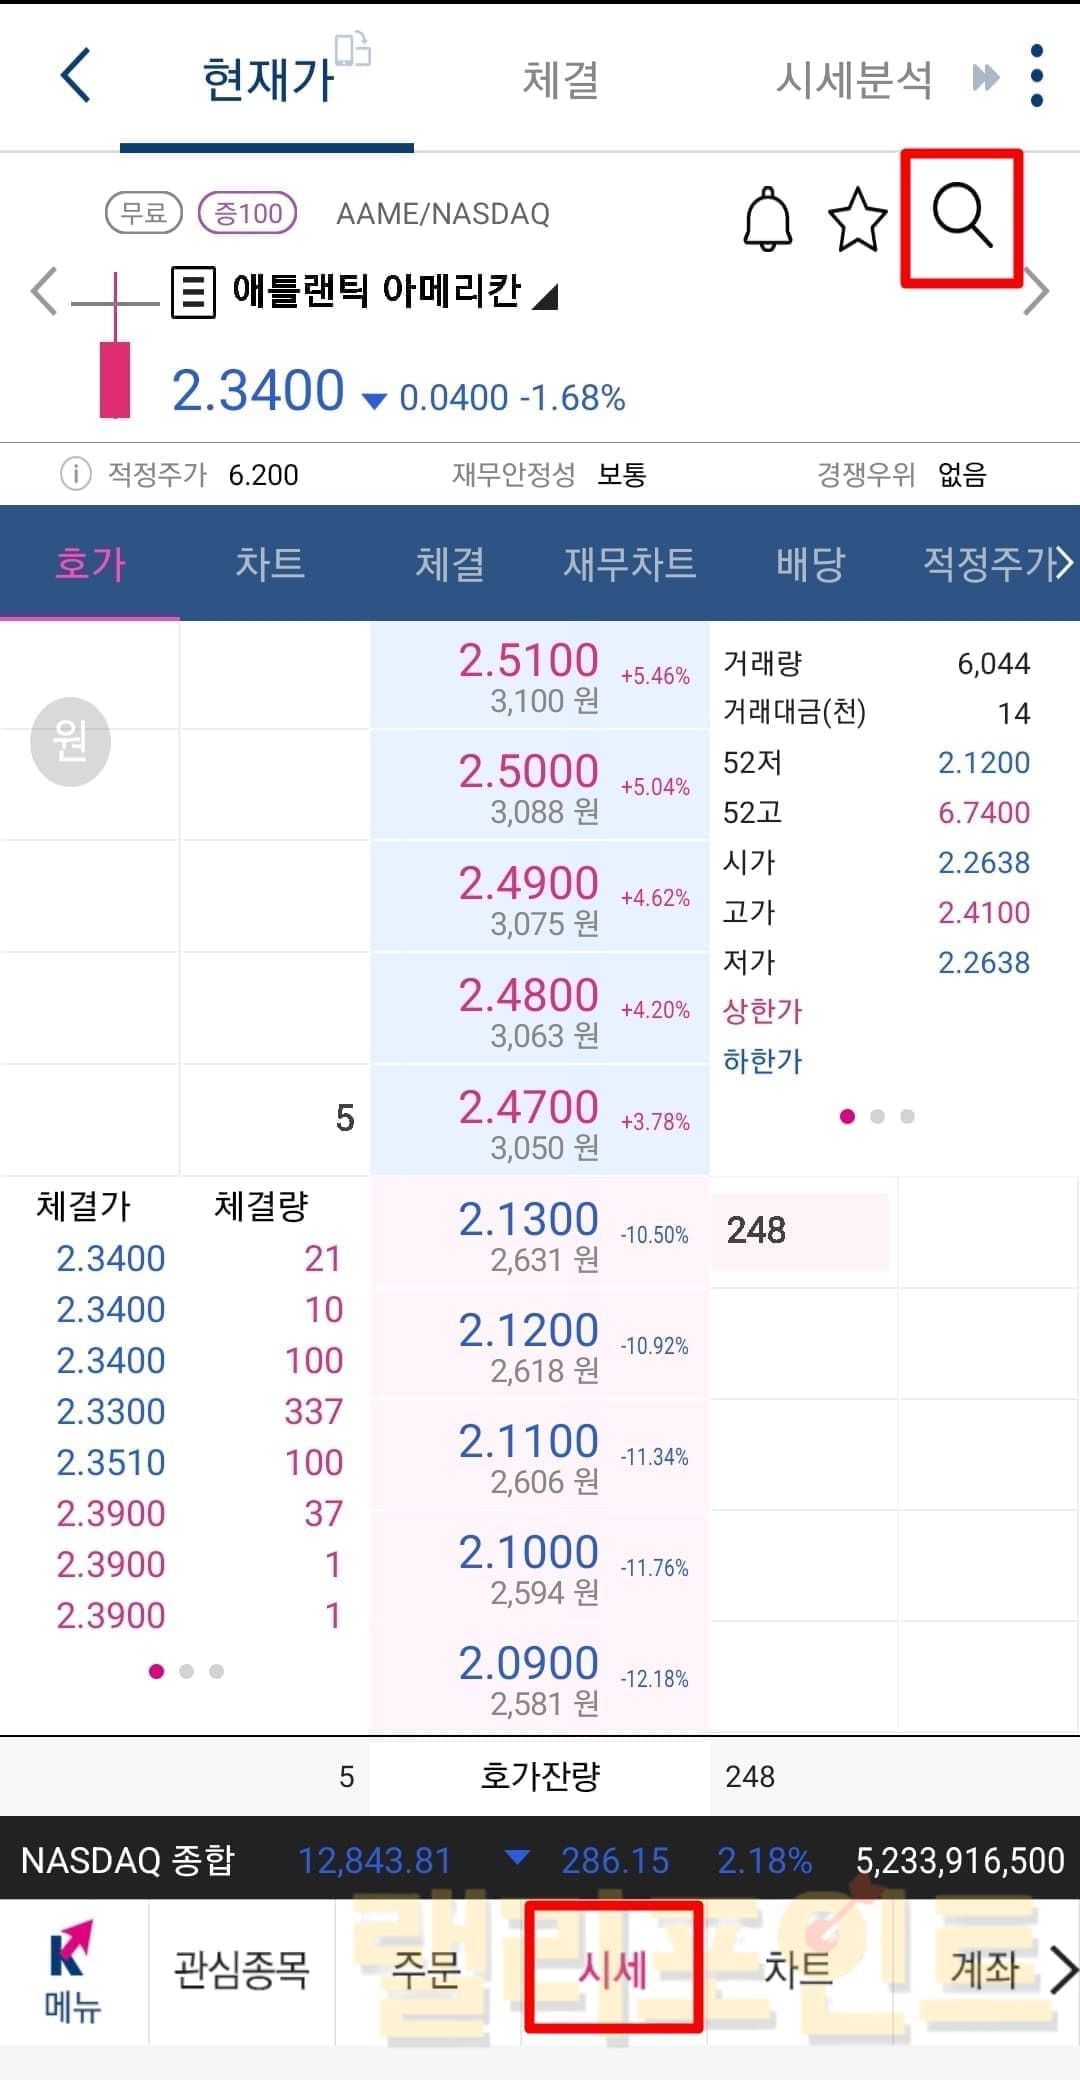This screenshot has height=2080, width=1080.
Task: Select the 재무차트 tab
Action: (629, 564)
